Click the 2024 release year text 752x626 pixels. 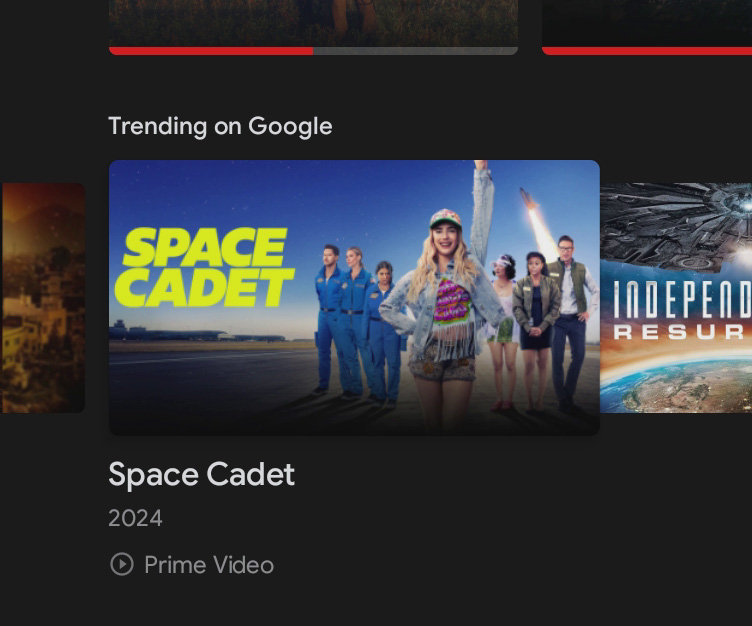(135, 519)
